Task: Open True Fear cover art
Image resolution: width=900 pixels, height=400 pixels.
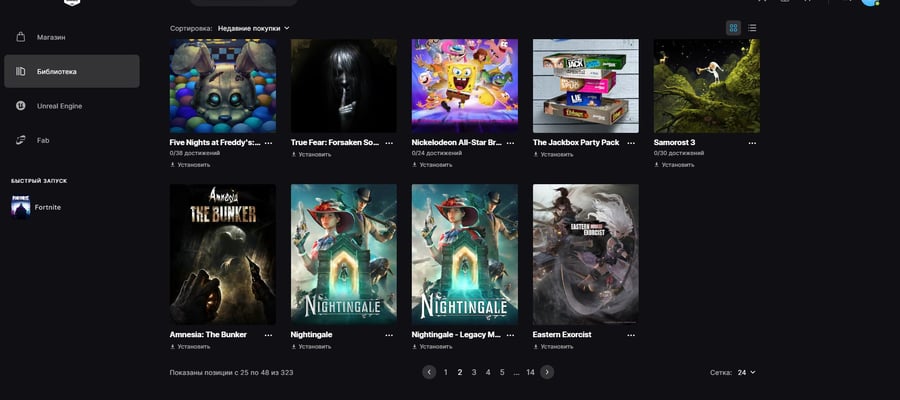Action: [344, 86]
